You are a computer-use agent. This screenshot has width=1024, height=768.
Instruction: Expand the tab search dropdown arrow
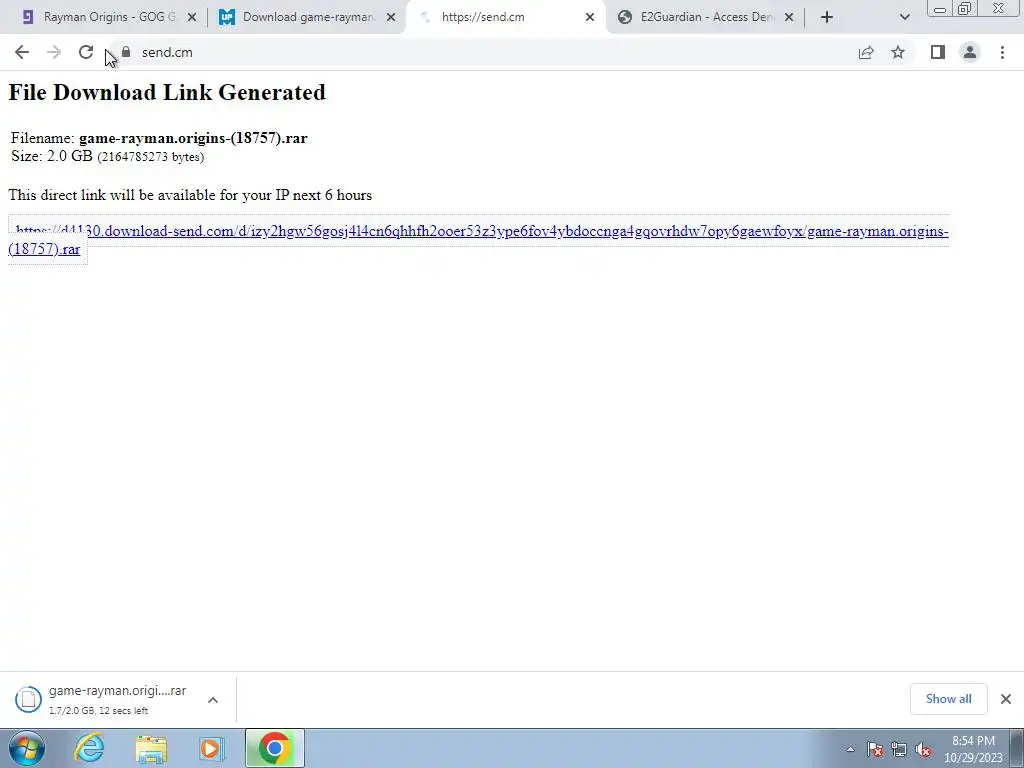(x=904, y=17)
